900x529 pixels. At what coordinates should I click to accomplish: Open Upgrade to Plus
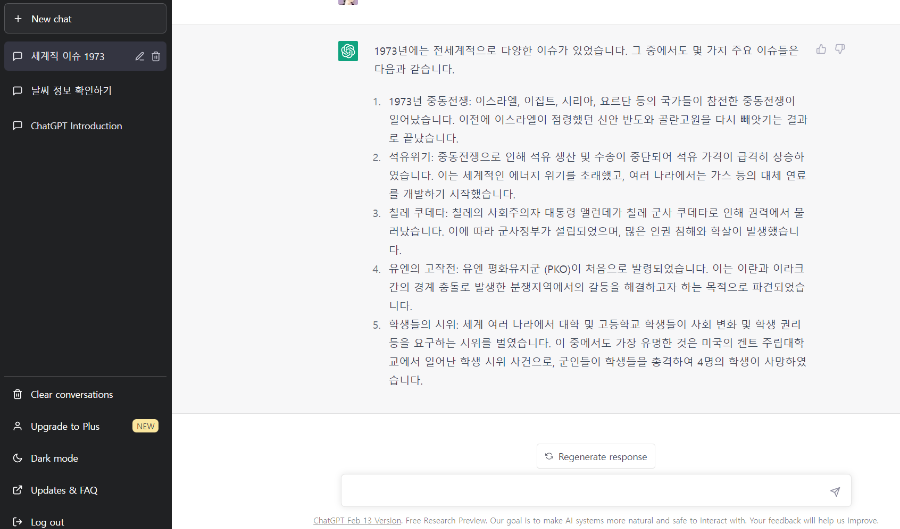(85, 426)
